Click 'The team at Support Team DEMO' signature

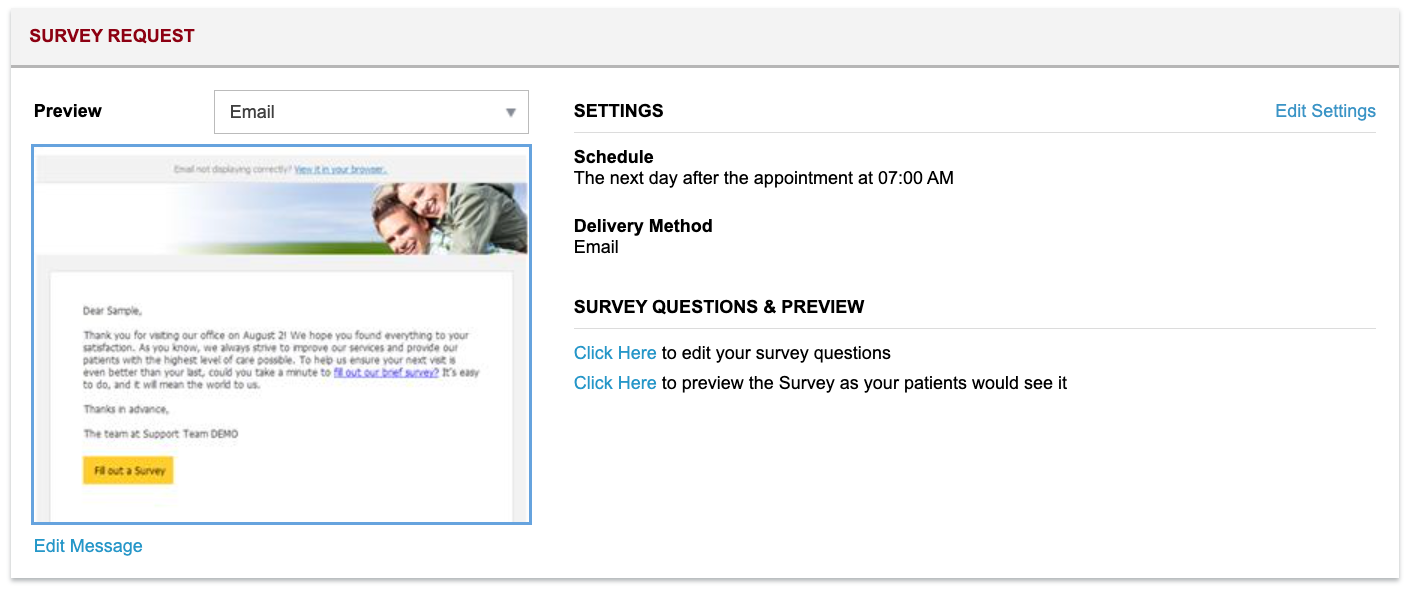(161, 434)
